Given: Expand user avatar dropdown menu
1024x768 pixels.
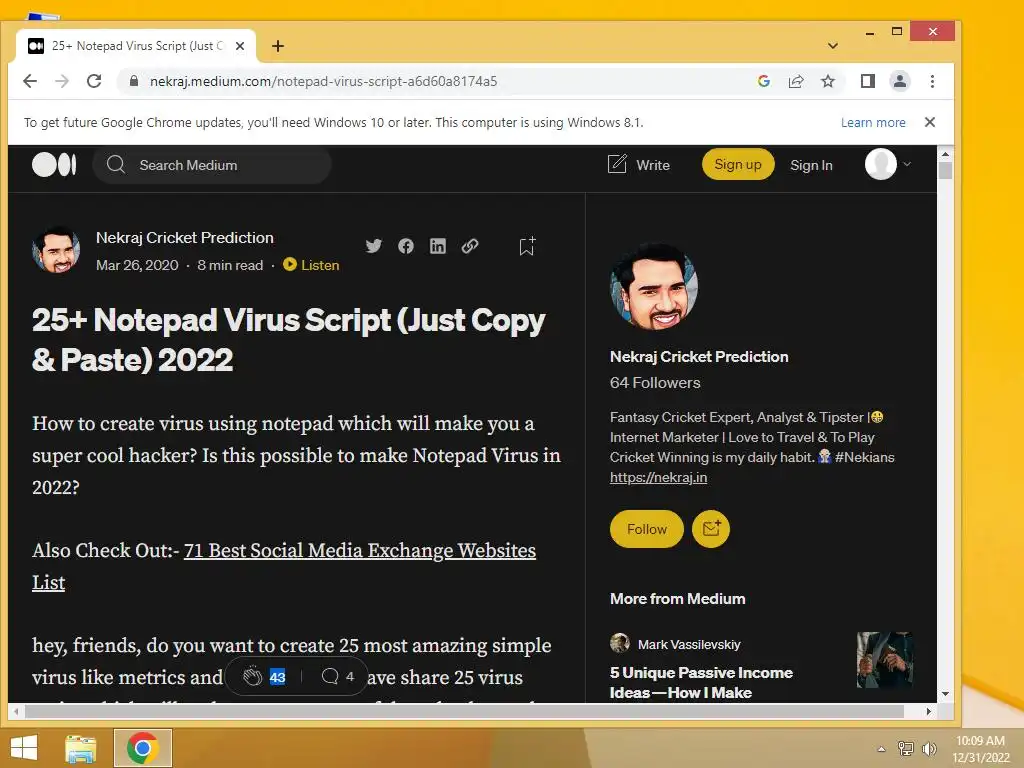Looking at the screenshot, I should click(x=907, y=165).
